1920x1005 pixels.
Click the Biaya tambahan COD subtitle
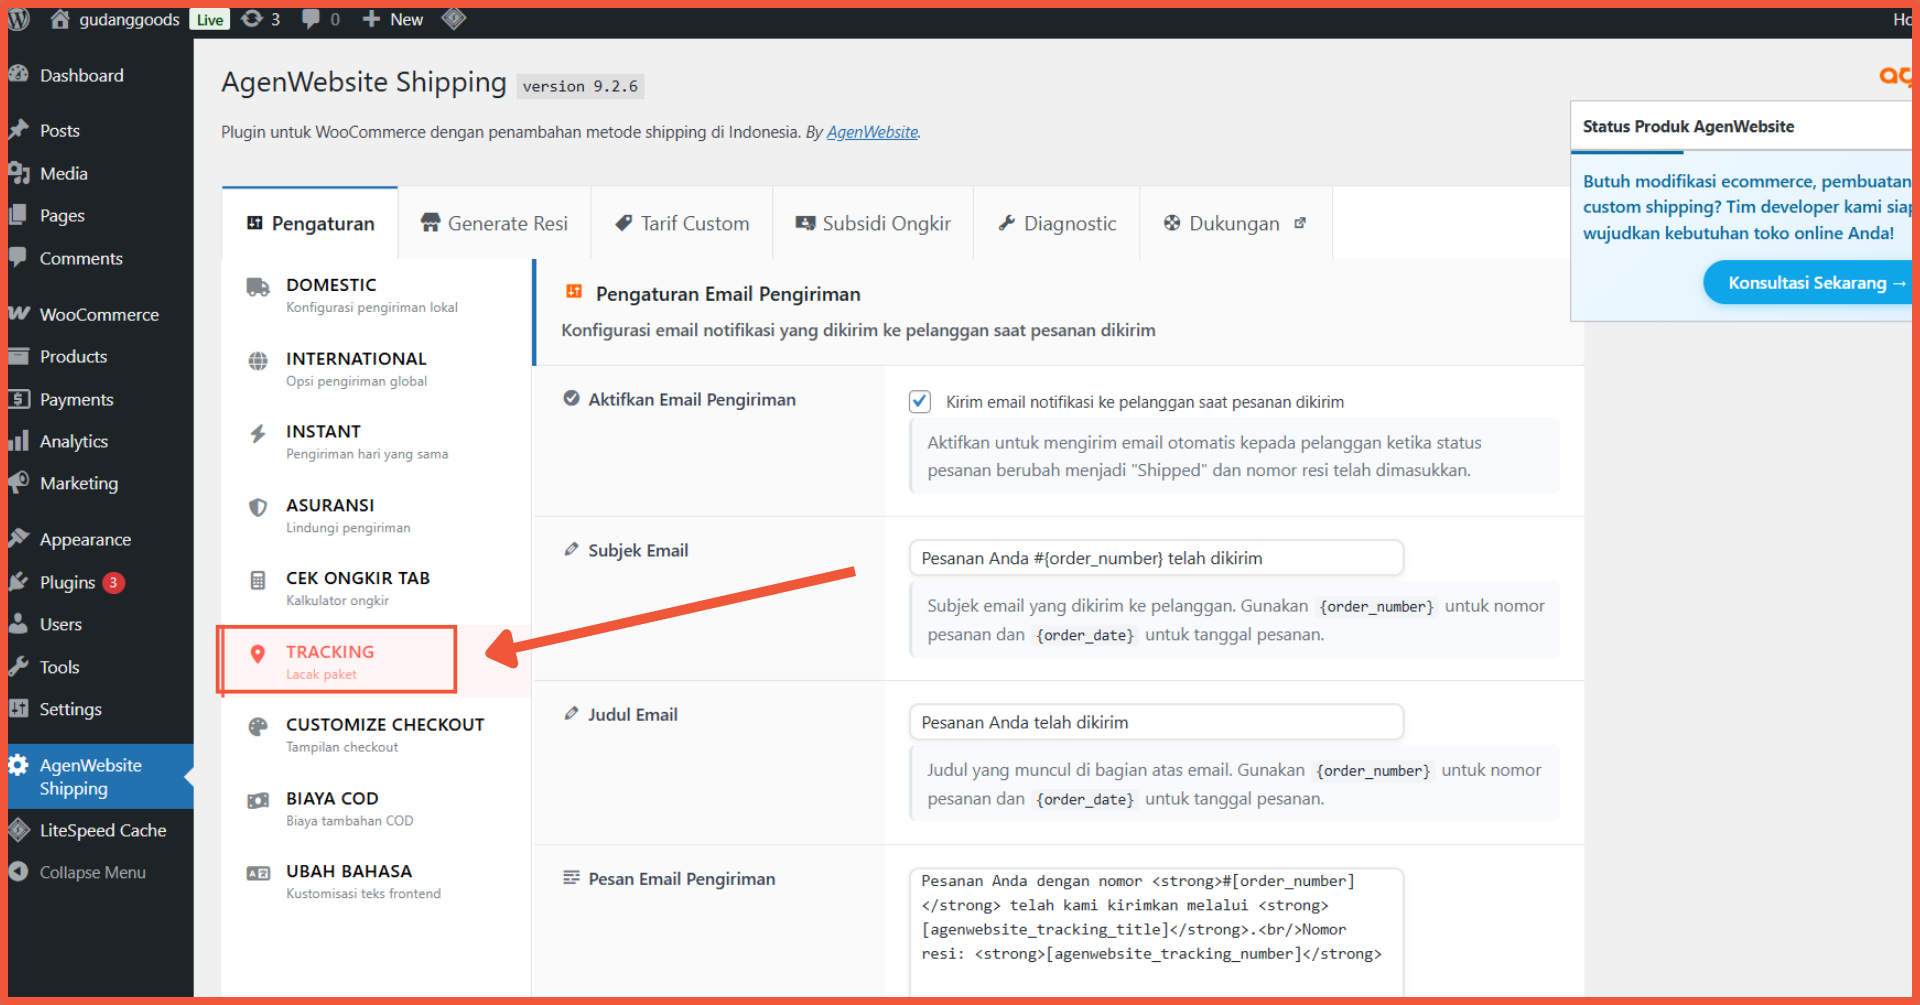tap(349, 821)
